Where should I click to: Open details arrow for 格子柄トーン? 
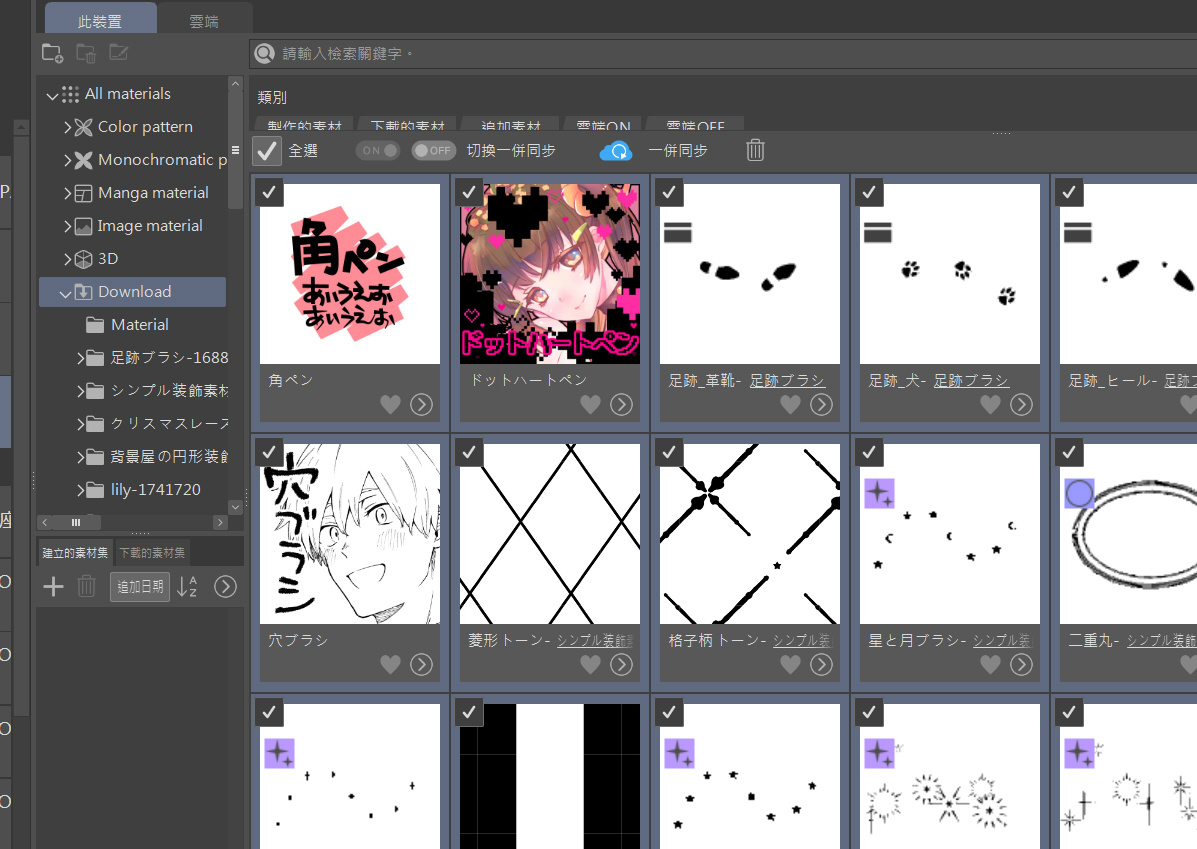click(x=821, y=665)
